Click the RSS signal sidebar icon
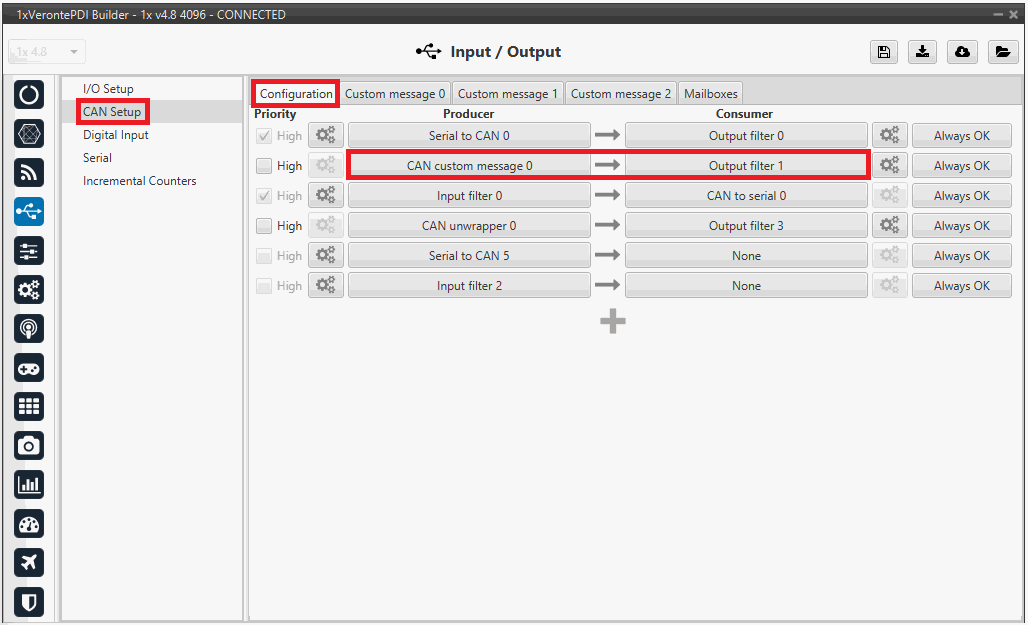The image size is (1028, 625). tap(29, 173)
